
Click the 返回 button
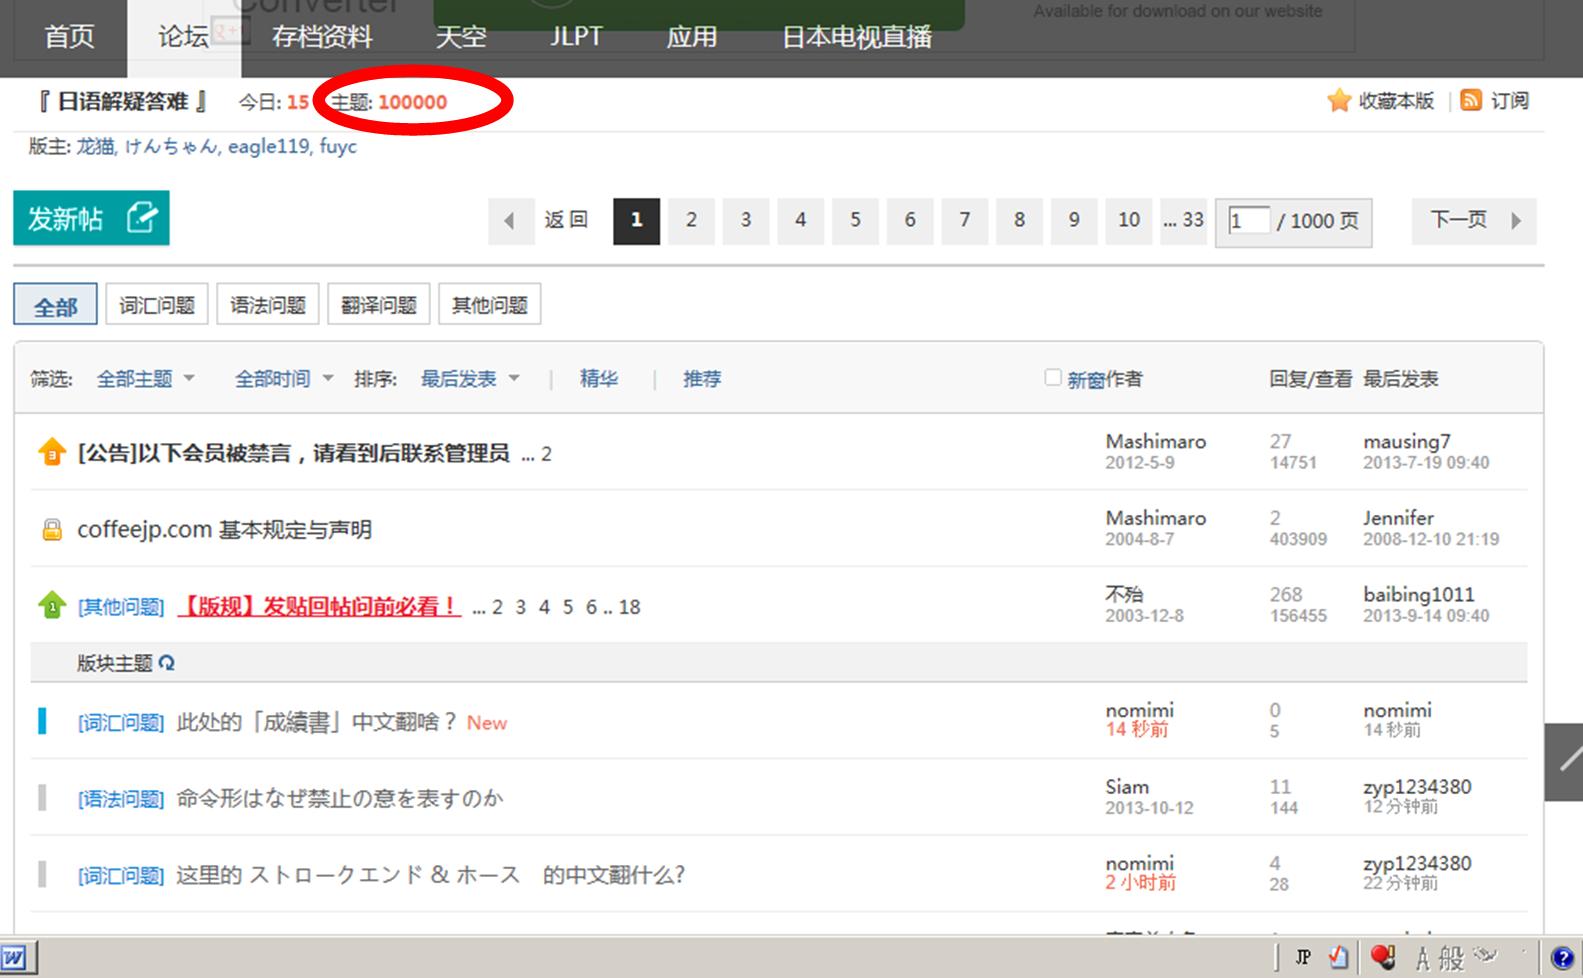point(566,220)
